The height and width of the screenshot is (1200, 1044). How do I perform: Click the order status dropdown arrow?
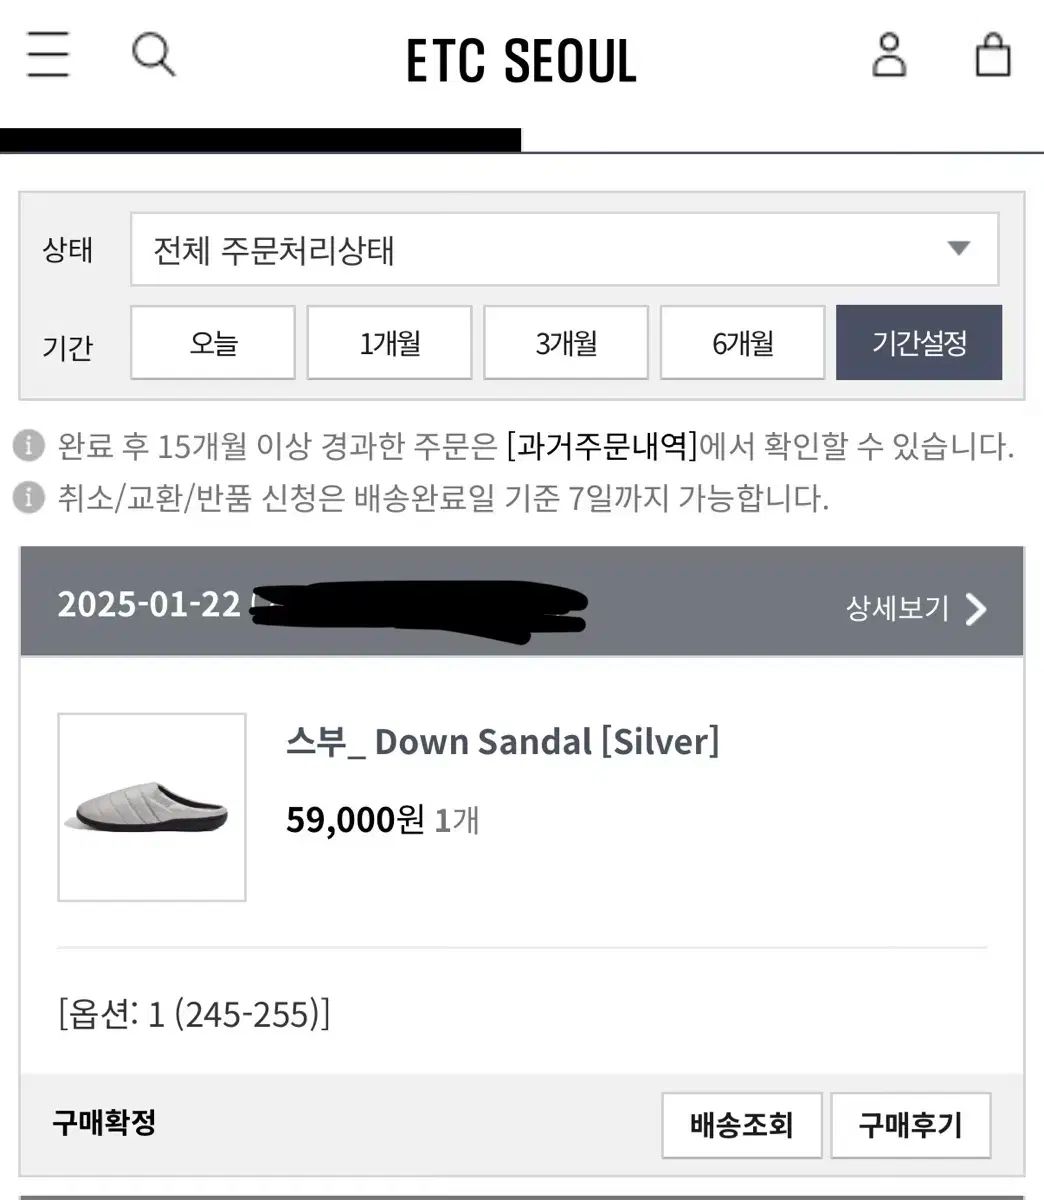tap(959, 249)
